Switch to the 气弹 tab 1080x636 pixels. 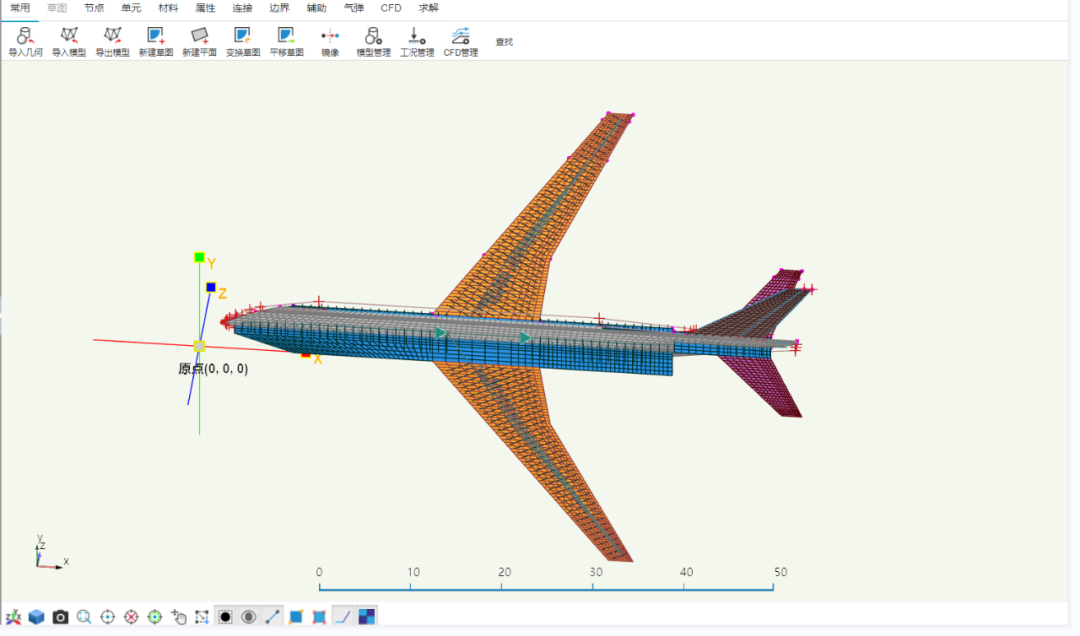353,8
